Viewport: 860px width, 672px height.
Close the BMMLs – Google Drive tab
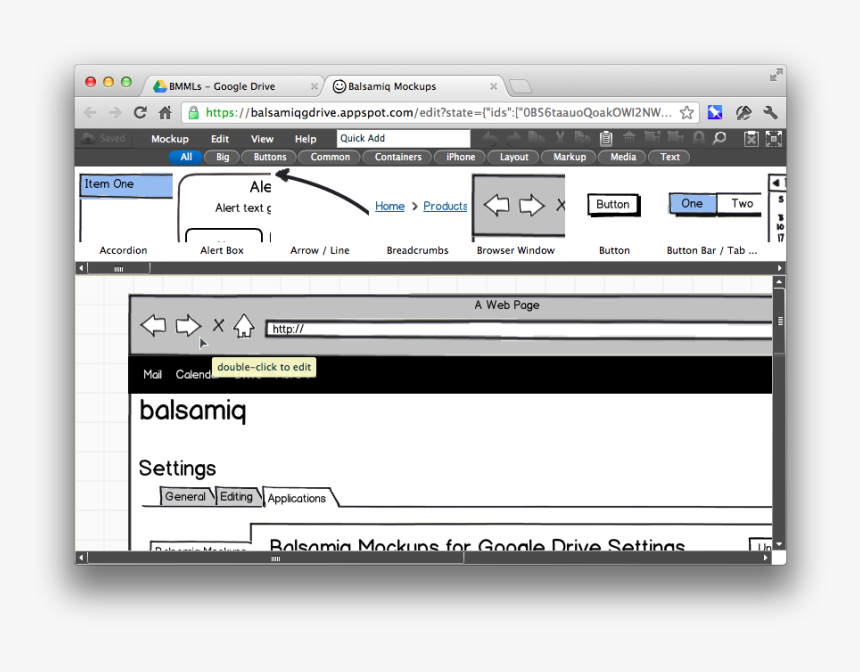(x=314, y=86)
